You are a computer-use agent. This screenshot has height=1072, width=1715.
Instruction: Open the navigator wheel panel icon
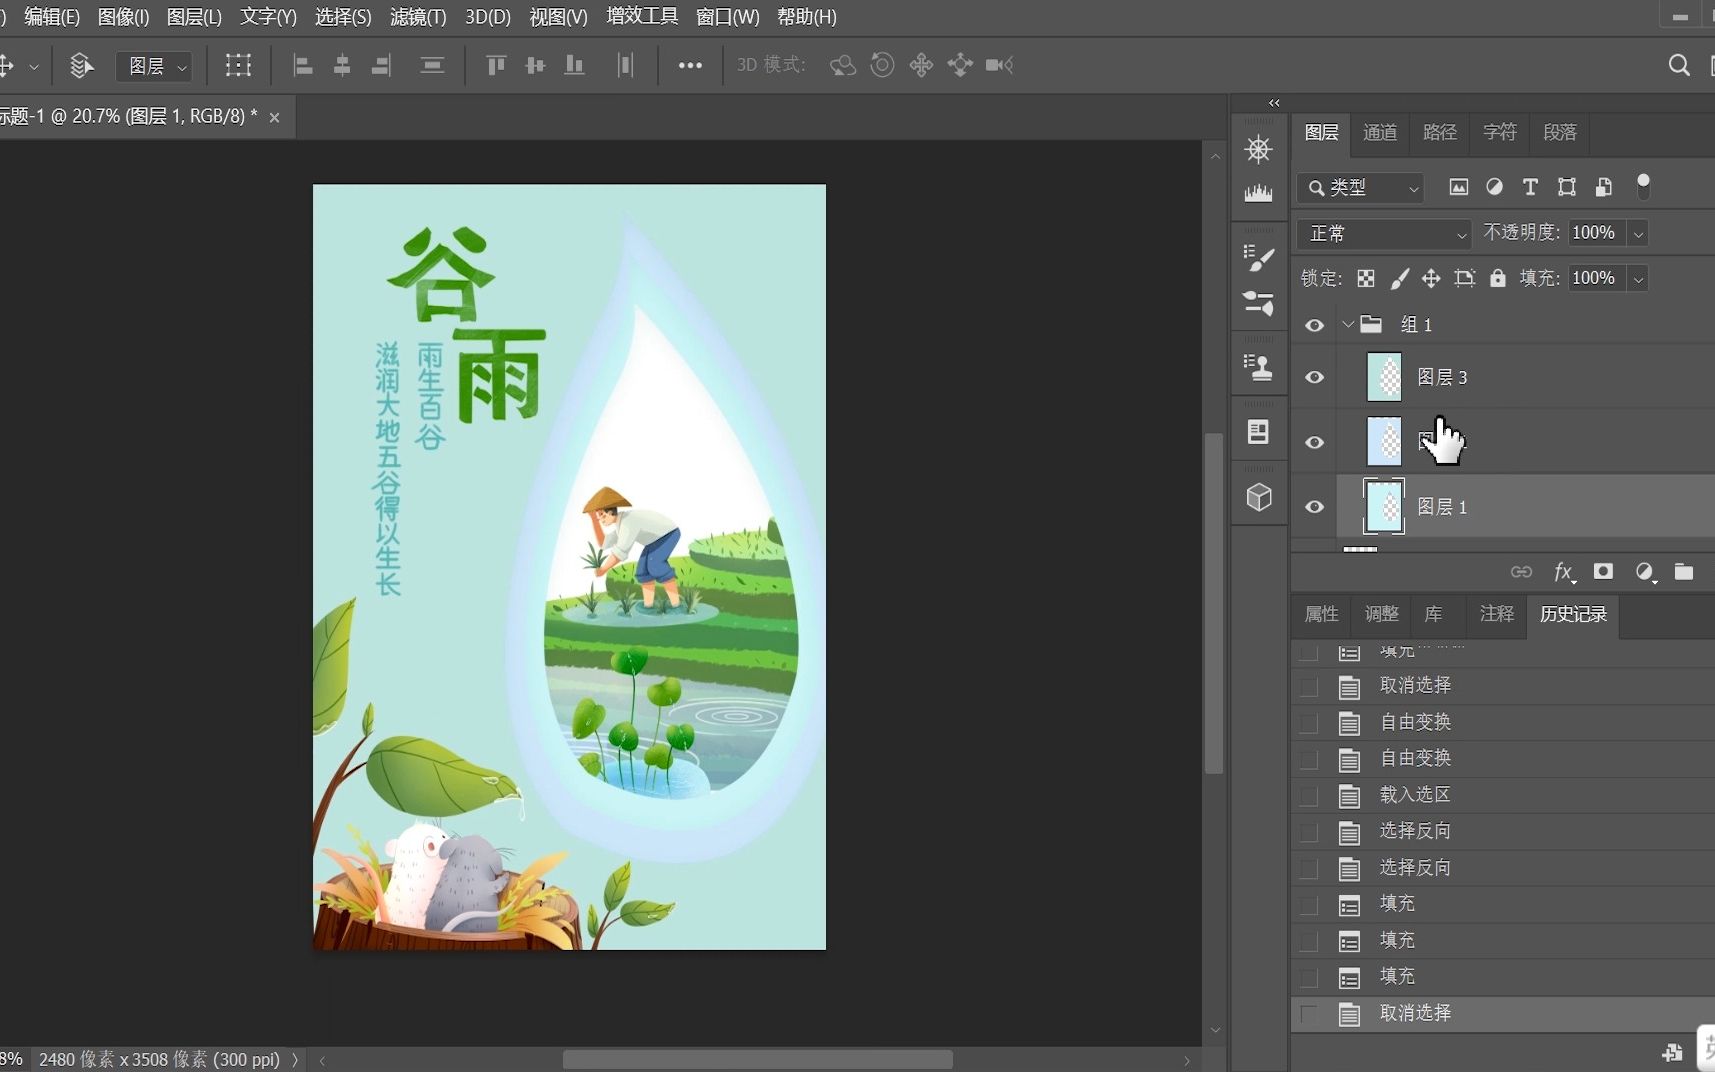[1258, 150]
